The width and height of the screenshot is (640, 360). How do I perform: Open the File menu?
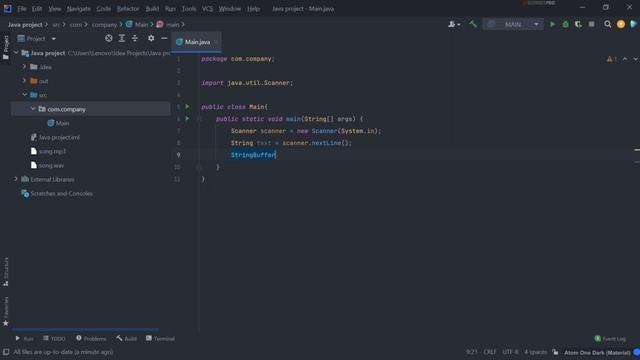coord(22,9)
